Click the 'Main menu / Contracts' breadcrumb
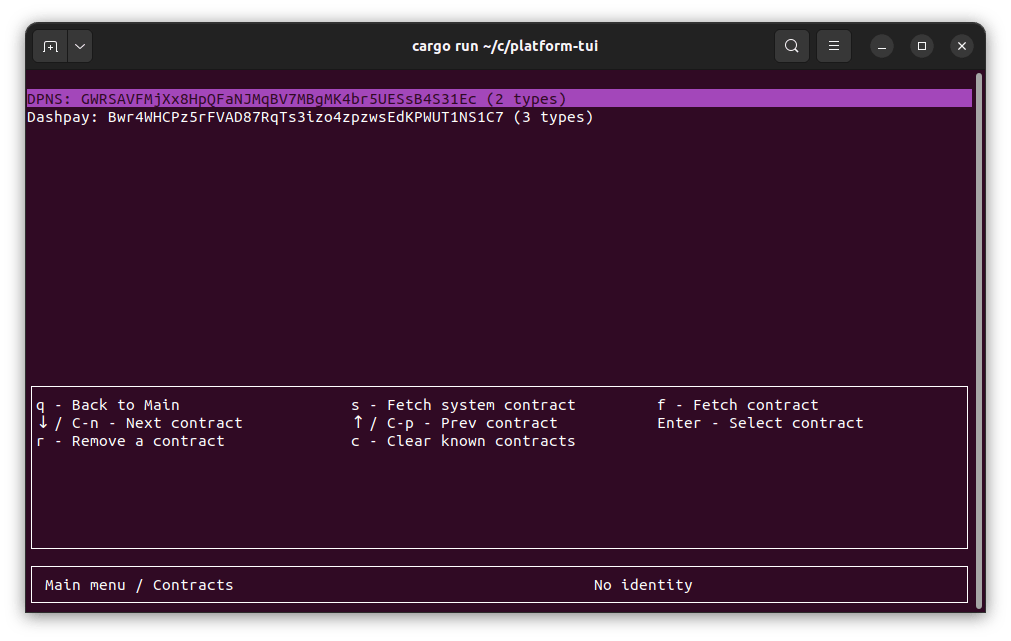Screen dimensions: 1011x641 pyautogui.click(x=139, y=585)
